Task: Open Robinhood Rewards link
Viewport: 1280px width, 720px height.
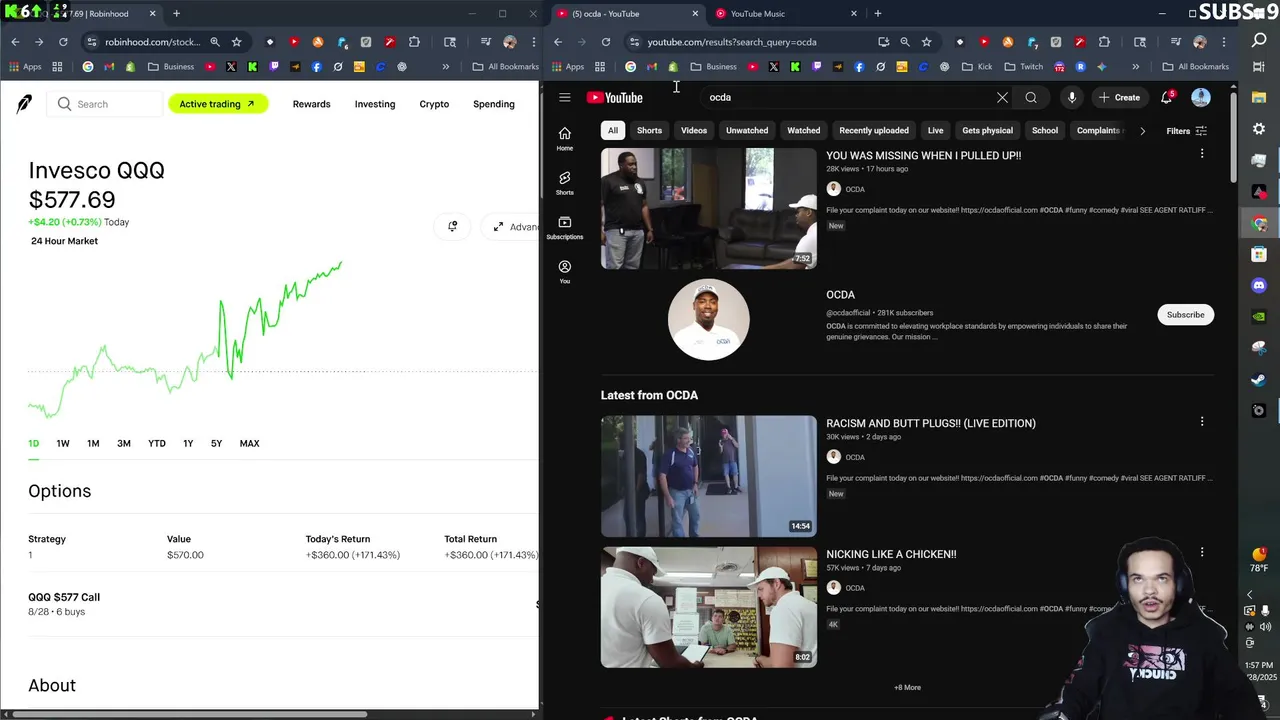Action: tap(311, 104)
